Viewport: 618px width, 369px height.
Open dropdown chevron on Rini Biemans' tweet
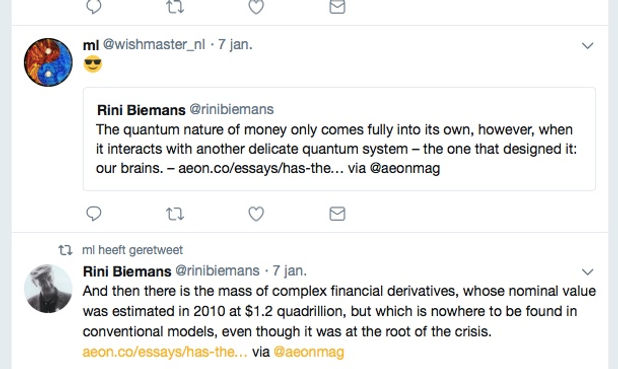tap(588, 272)
